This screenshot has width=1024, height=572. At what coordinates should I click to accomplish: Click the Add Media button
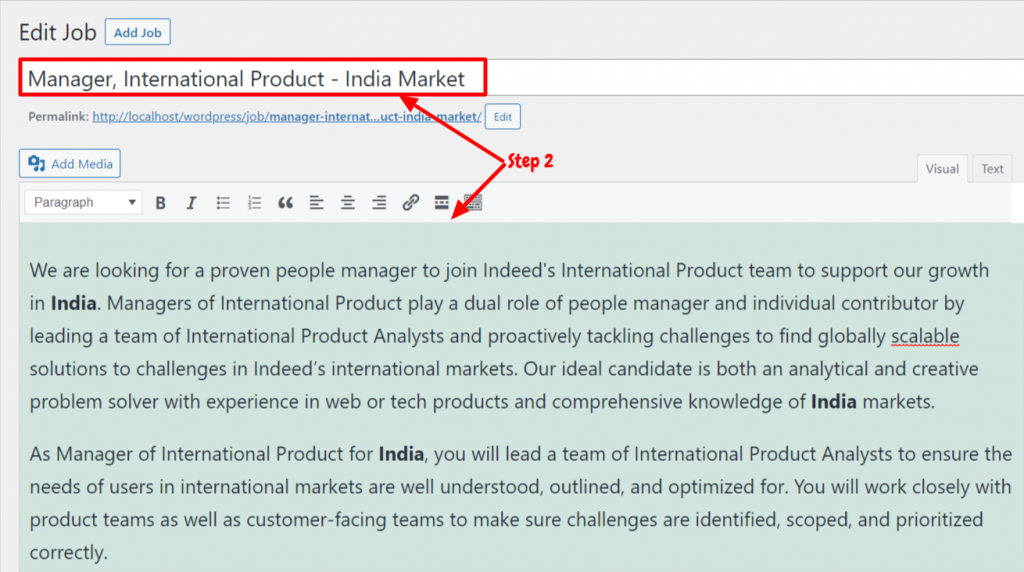(70, 163)
